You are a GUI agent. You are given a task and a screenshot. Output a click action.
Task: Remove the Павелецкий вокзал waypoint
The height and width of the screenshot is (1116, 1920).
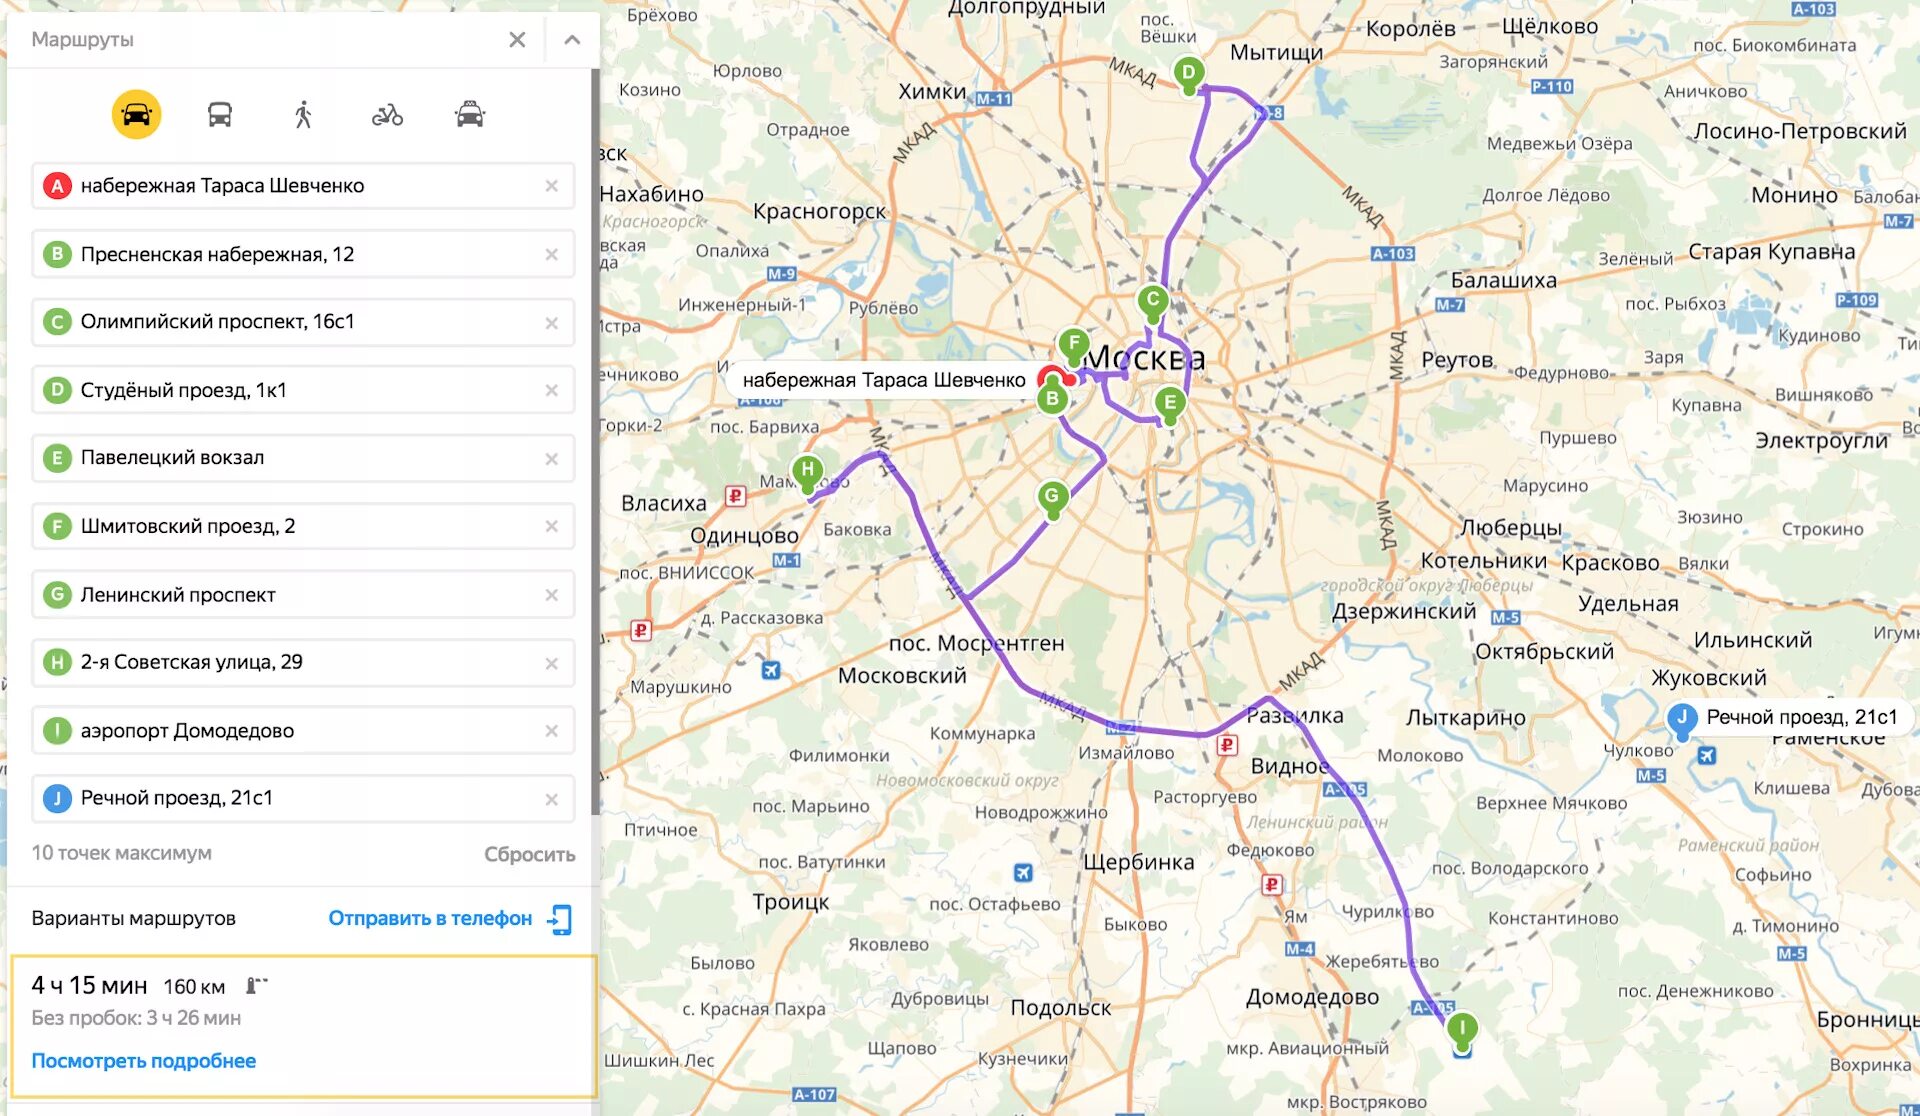(x=551, y=459)
